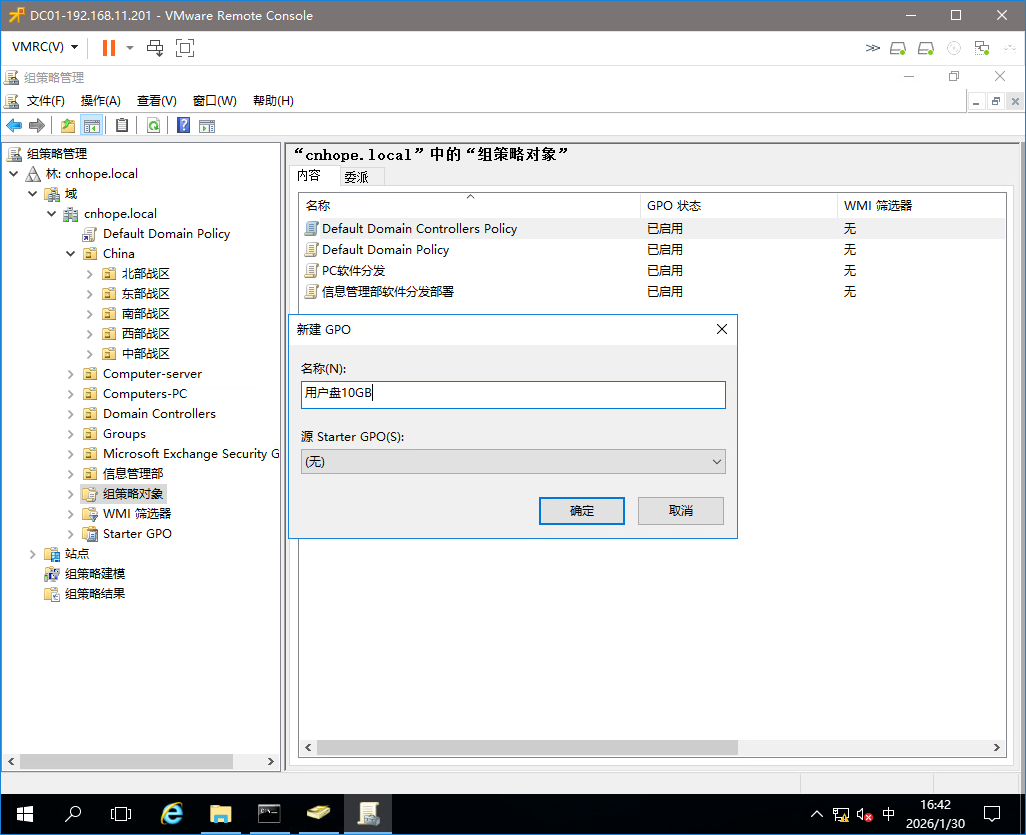Click the clipboard toolbar icon
The width and height of the screenshot is (1026, 835).
(x=122, y=126)
